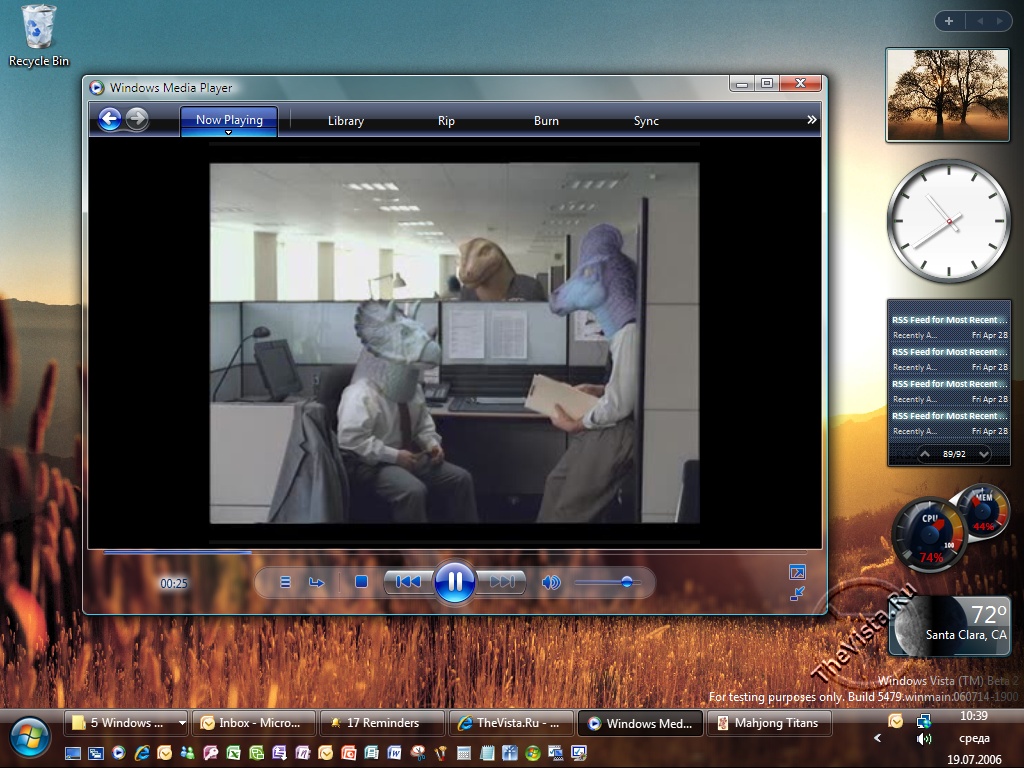1024x768 pixels.
Task: Launch Notepad from quick launch
Action: click(487, 753)
